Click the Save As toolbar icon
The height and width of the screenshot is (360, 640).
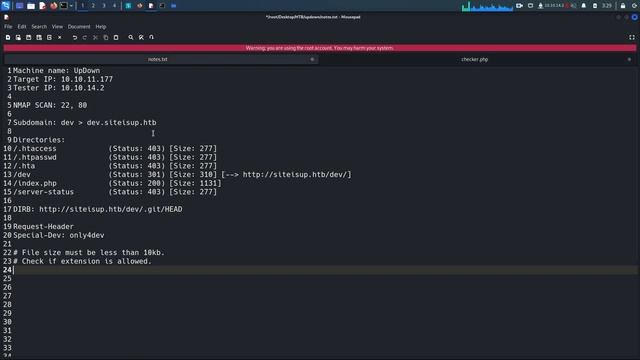pos(39,37)
